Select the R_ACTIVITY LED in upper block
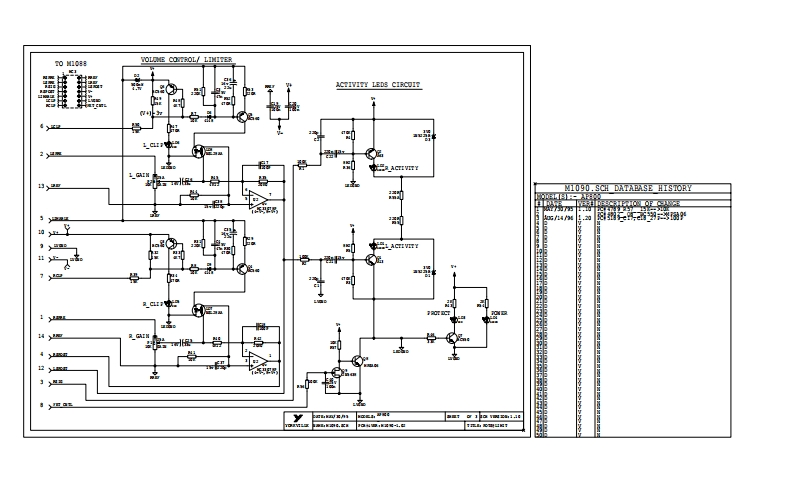Screen dimensions: 793x491 (379, 167)
